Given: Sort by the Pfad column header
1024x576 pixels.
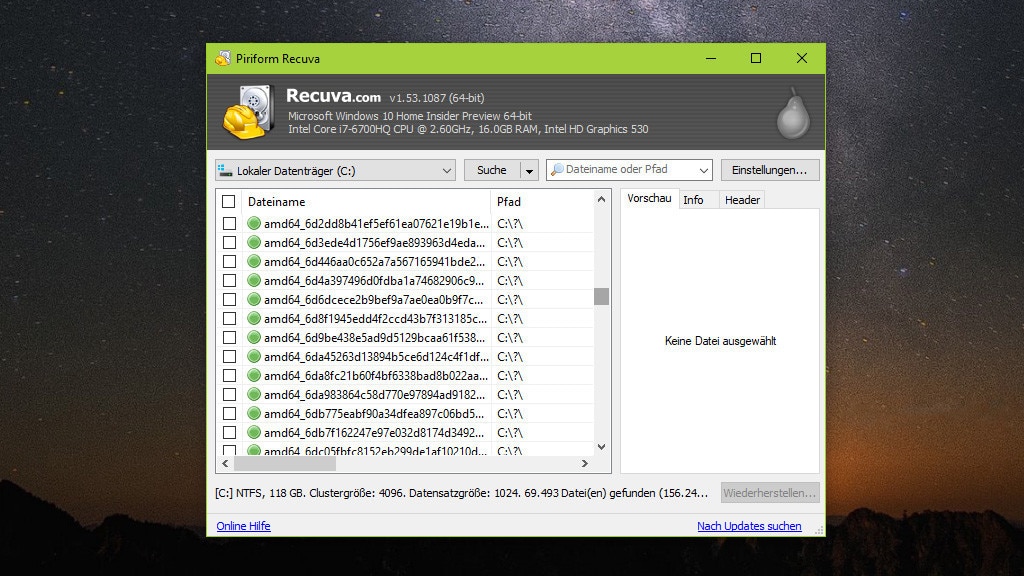Looking at the screenshot, I should click(x=542, y=202).
